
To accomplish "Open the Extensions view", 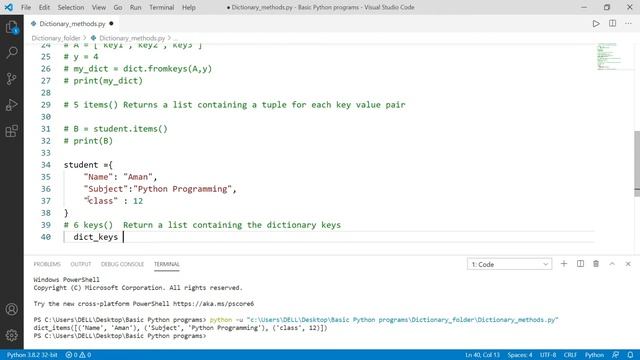I will click(11, 131).
